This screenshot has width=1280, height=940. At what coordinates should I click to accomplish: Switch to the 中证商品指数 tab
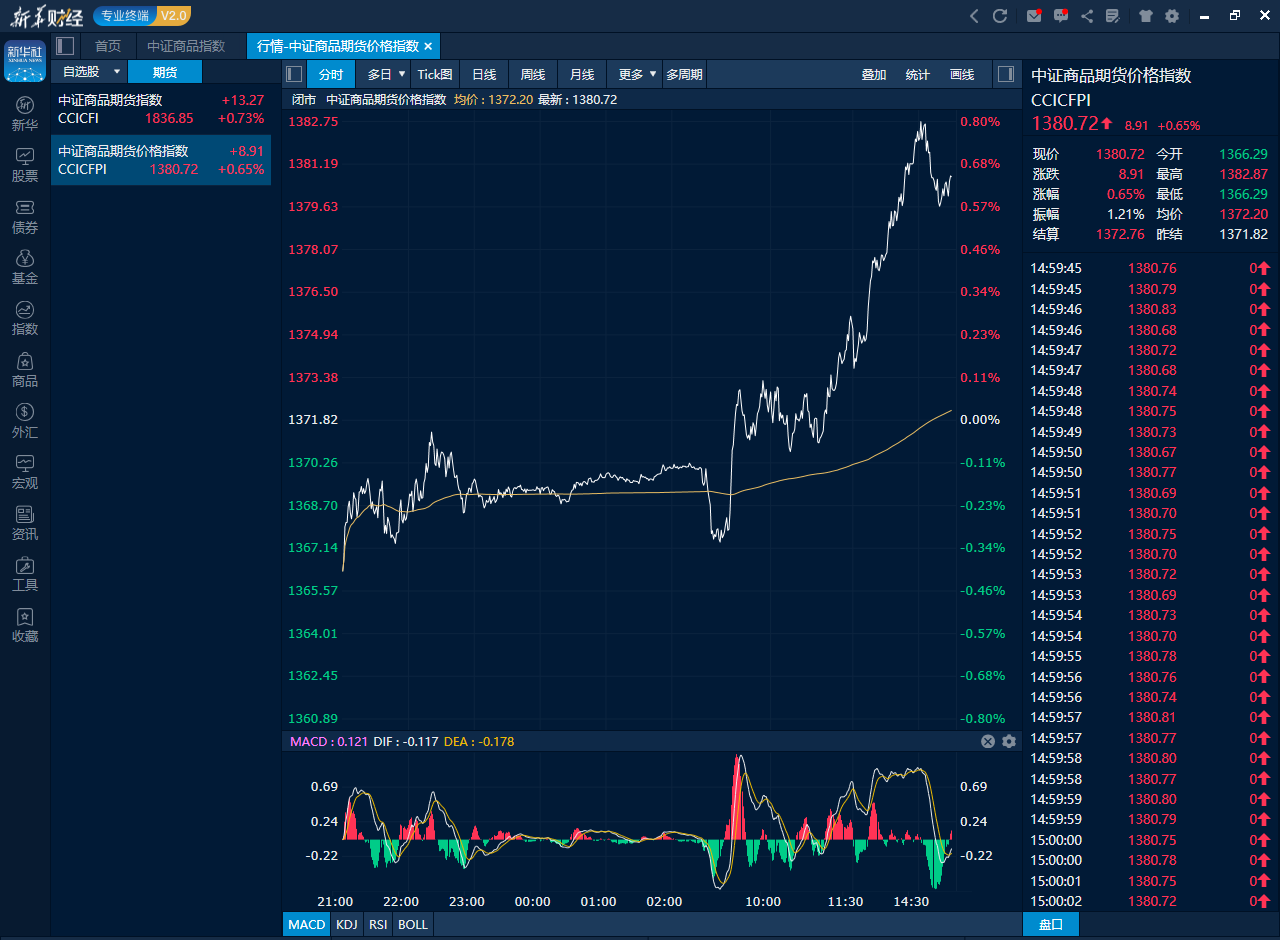pyautogui.click(x=186, y=46)
